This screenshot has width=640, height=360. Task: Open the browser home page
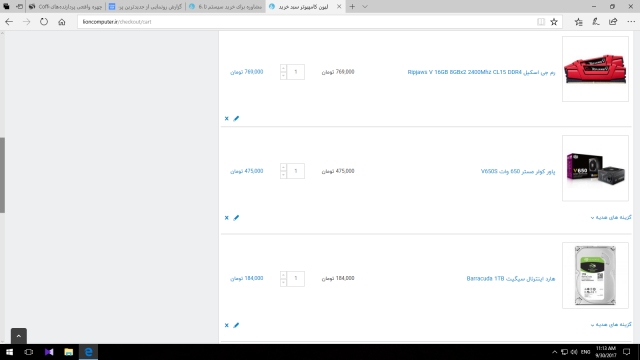[x=62, y=22]
